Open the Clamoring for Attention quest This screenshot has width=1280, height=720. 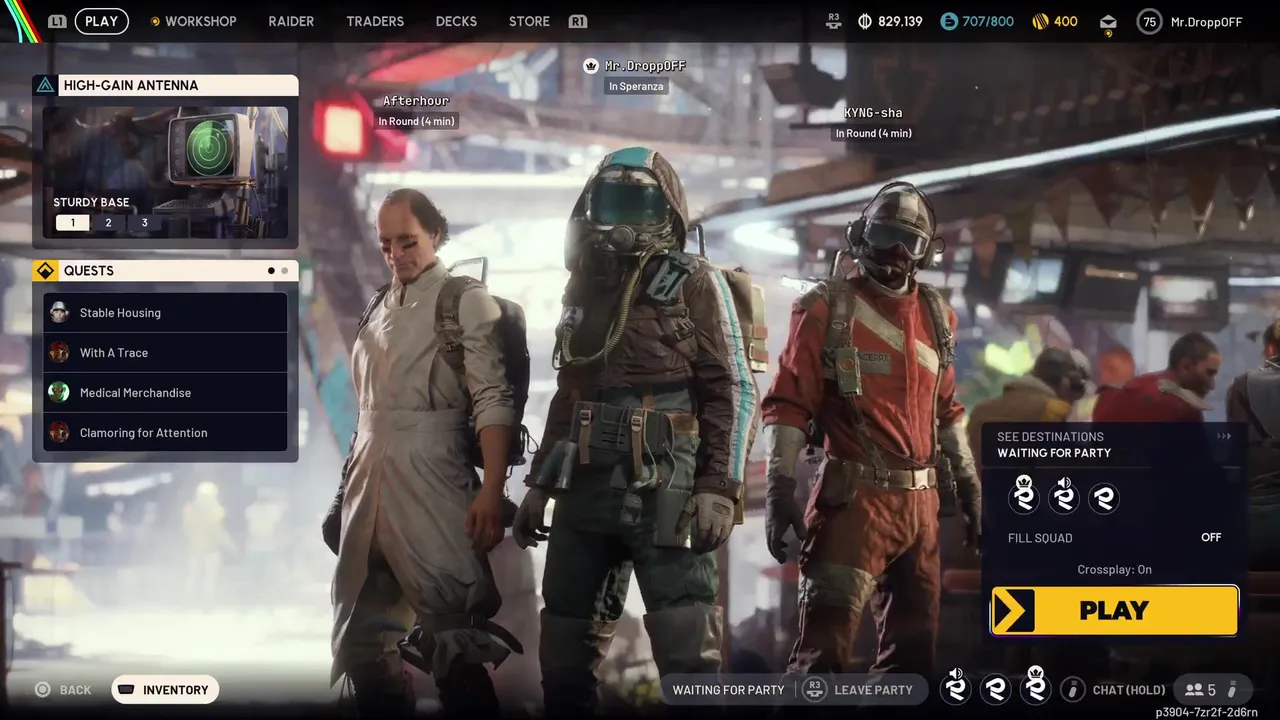click(166, 432)
